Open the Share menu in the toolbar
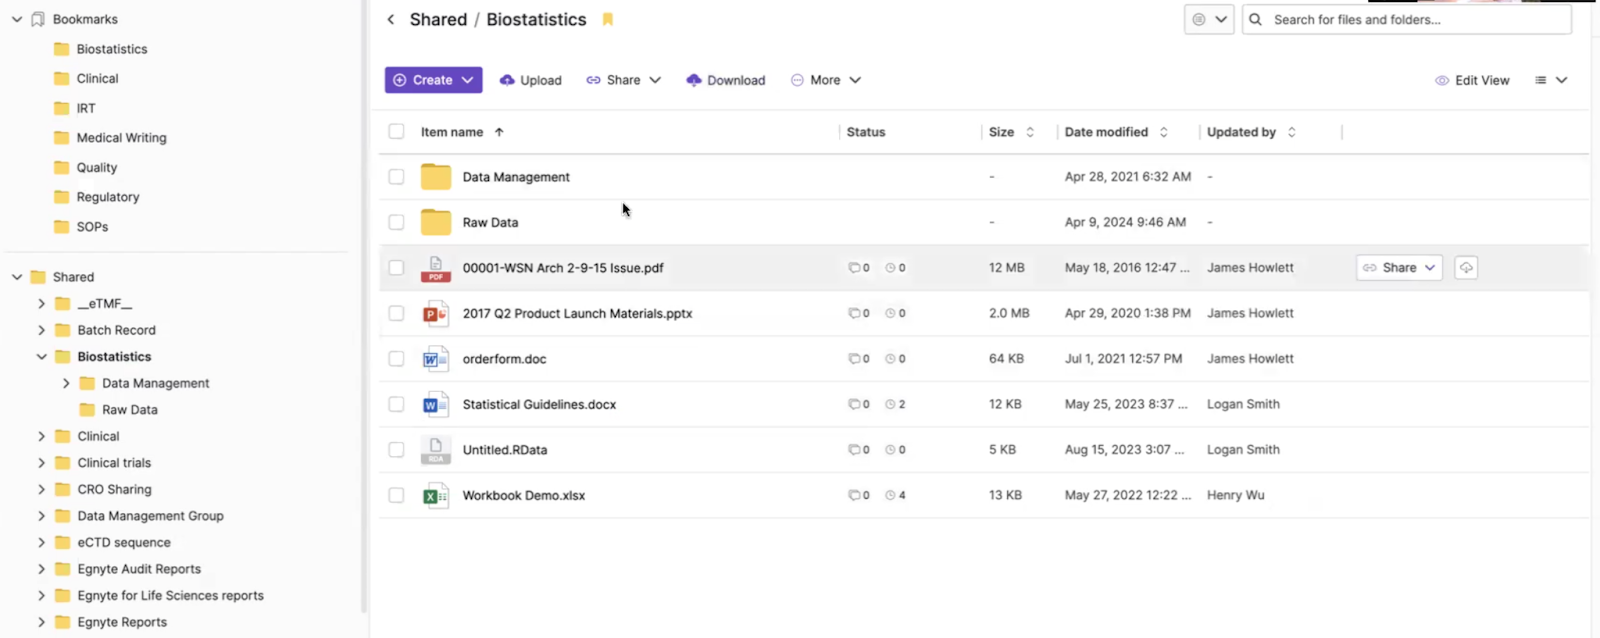1600x638 pixels. coord(623,80)
